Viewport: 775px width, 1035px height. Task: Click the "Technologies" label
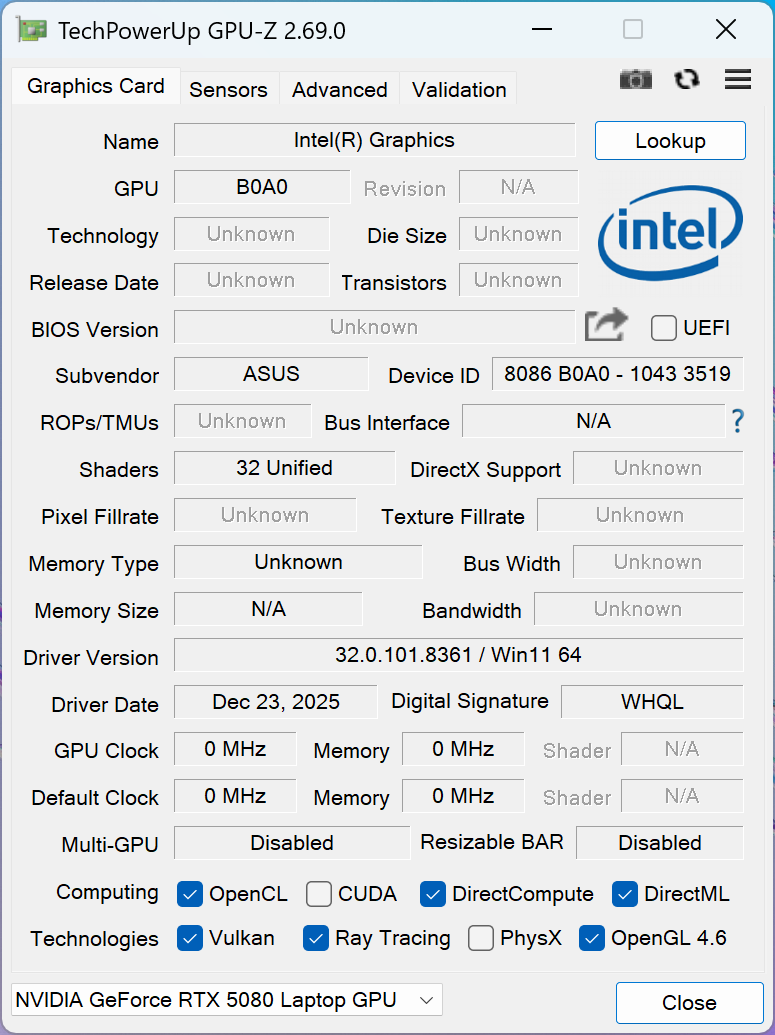[94, 939]
